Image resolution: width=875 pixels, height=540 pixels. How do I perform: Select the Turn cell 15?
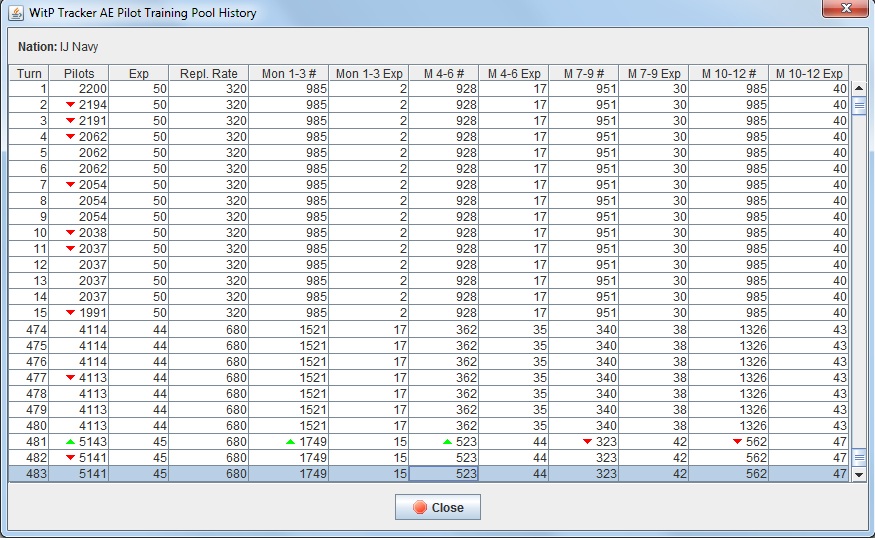pos(29,312)
